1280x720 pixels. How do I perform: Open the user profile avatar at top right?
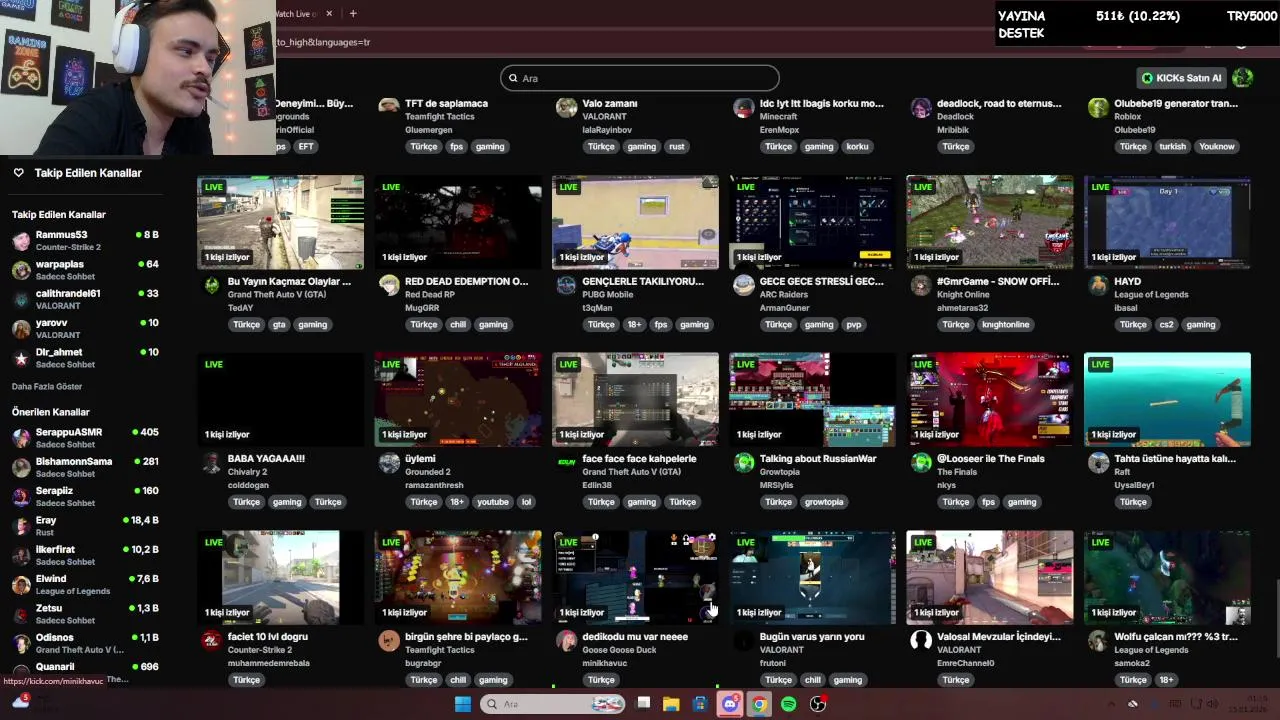pos(1243,78)
